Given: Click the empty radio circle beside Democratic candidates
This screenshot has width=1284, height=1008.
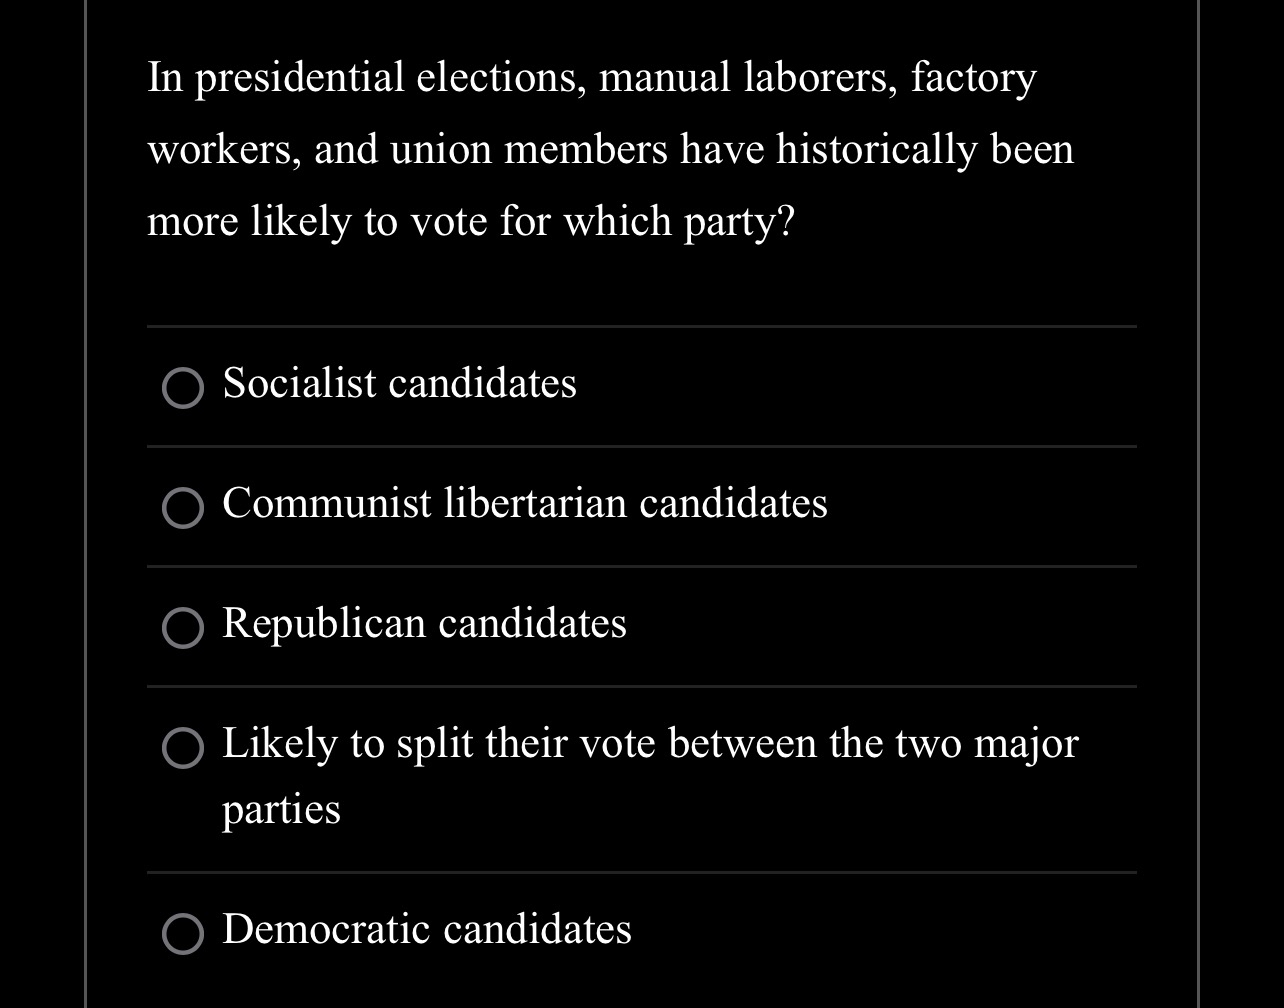Looking at the screenshot, I should tap(182, 934).
